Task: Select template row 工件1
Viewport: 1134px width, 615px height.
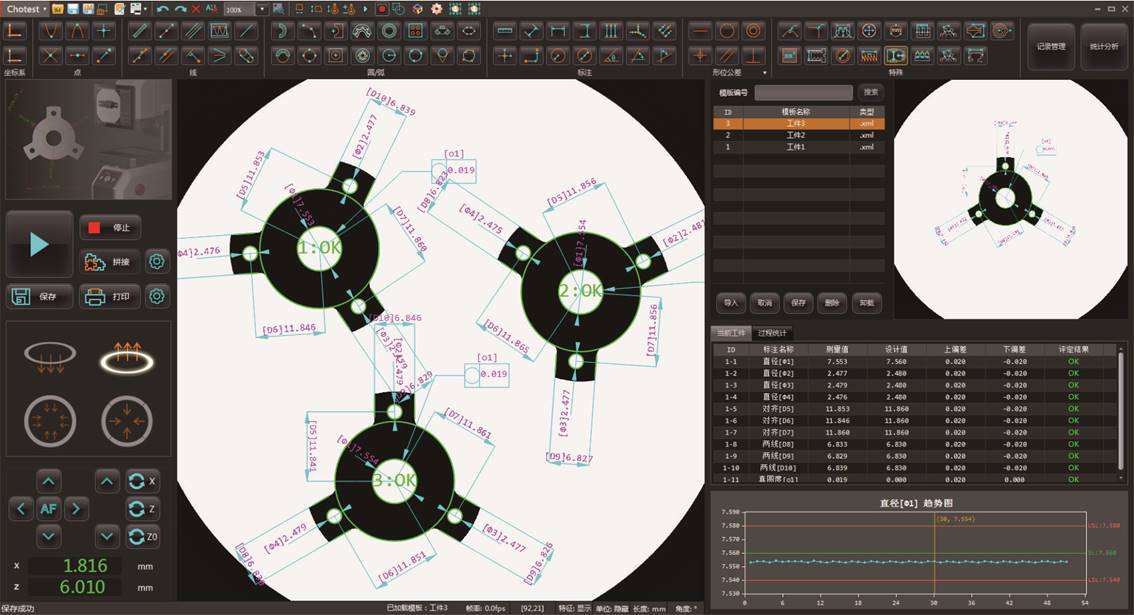Action: (x=798, y=147)
